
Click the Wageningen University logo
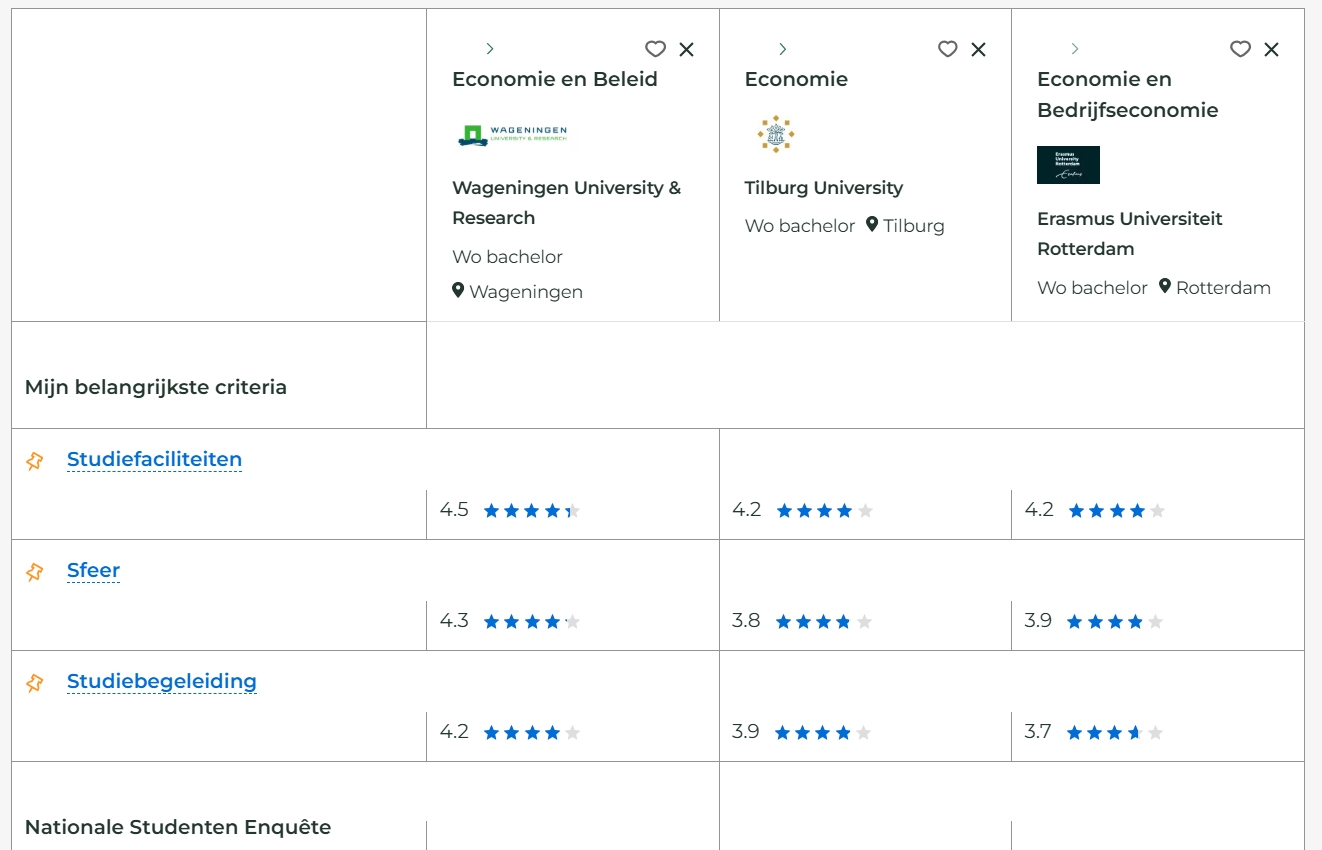click(x=512, y=135)
